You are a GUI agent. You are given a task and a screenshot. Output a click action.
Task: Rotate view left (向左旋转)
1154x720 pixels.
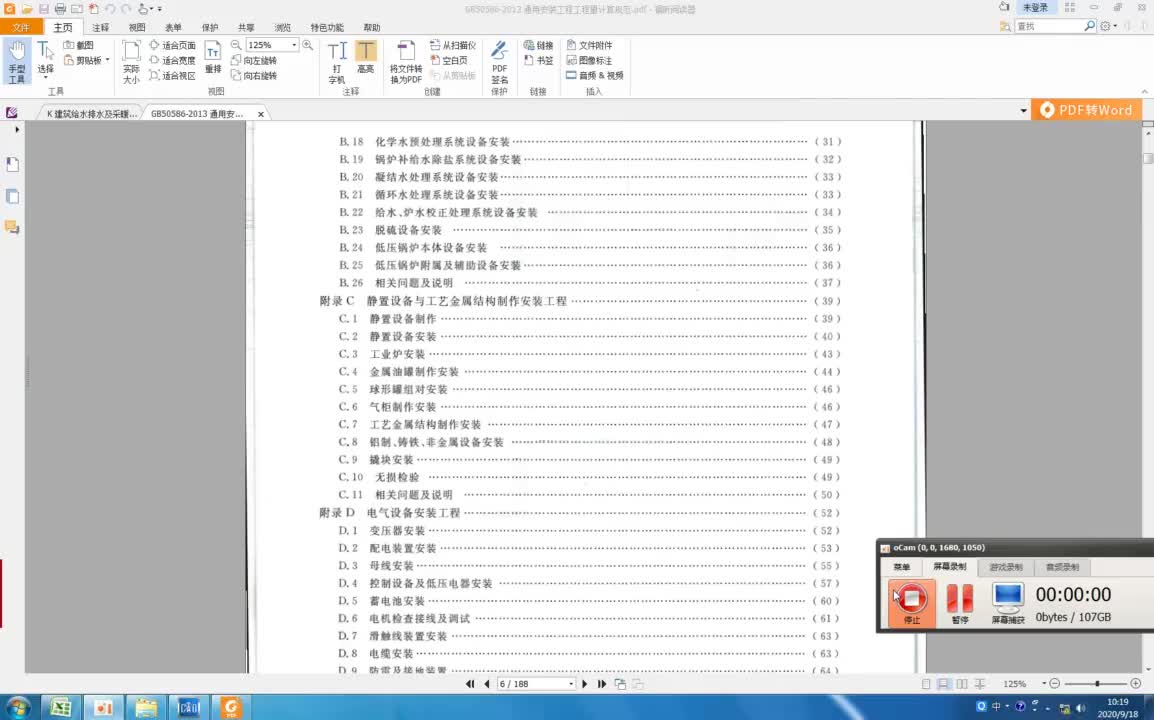pyautogui.click(x=254, y=60)
